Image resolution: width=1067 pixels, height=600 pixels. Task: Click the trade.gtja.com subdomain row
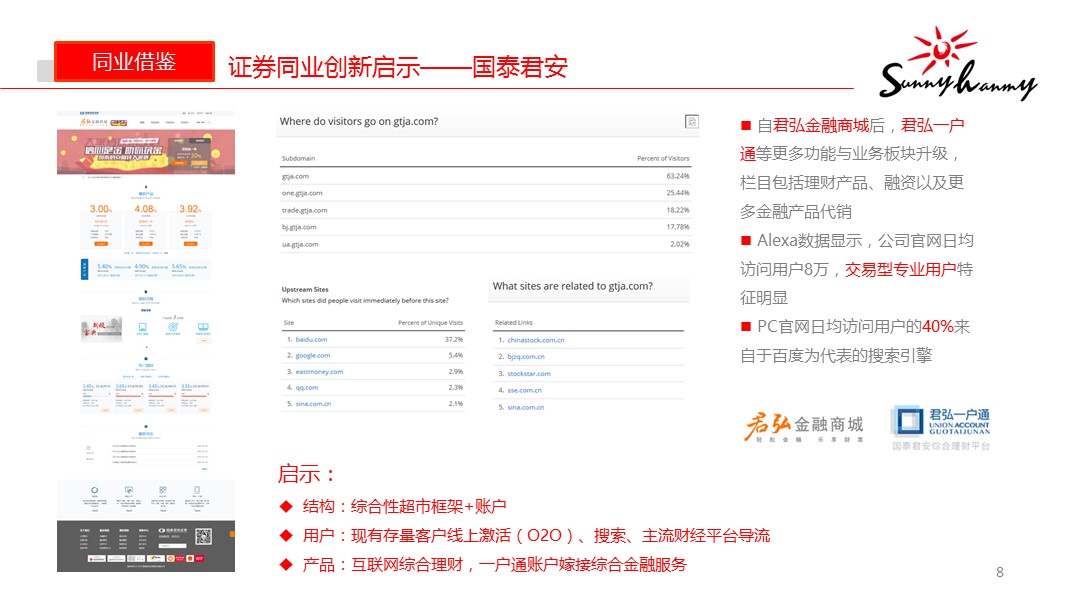click(486, 210)
